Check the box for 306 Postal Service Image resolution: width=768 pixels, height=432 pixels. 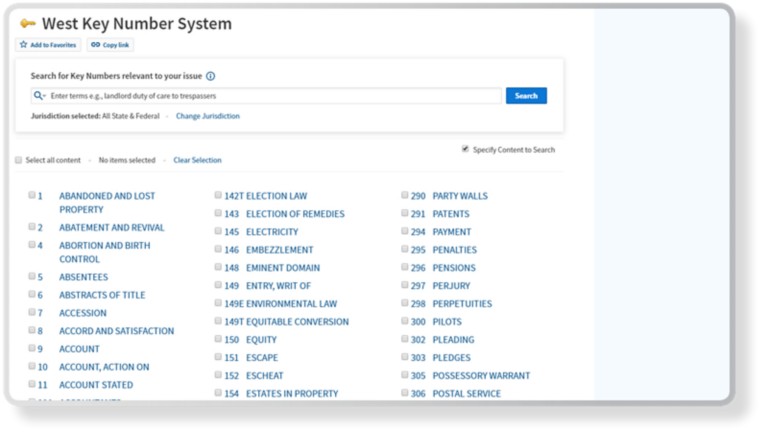click(405, 393)
